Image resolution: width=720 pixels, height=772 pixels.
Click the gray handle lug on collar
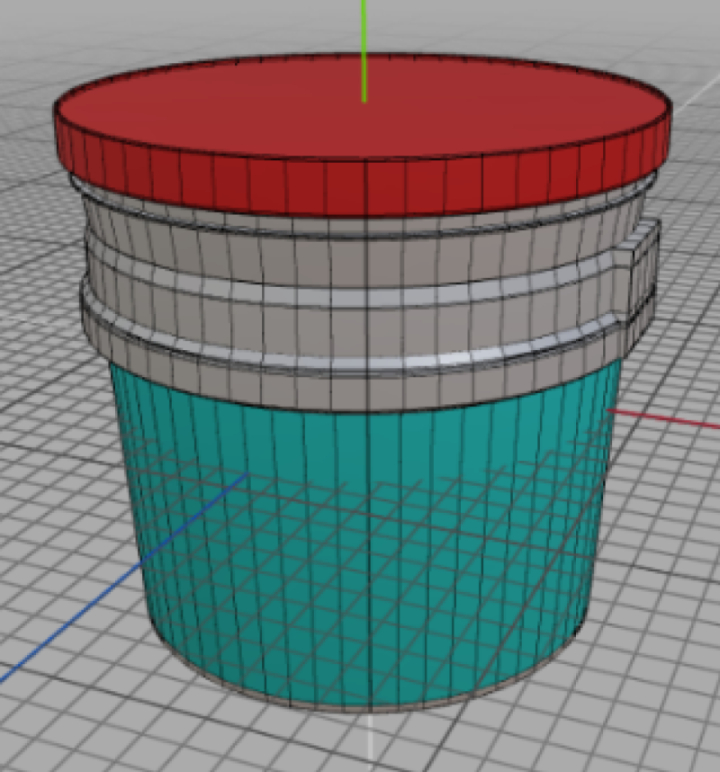(x=639, y=286)
